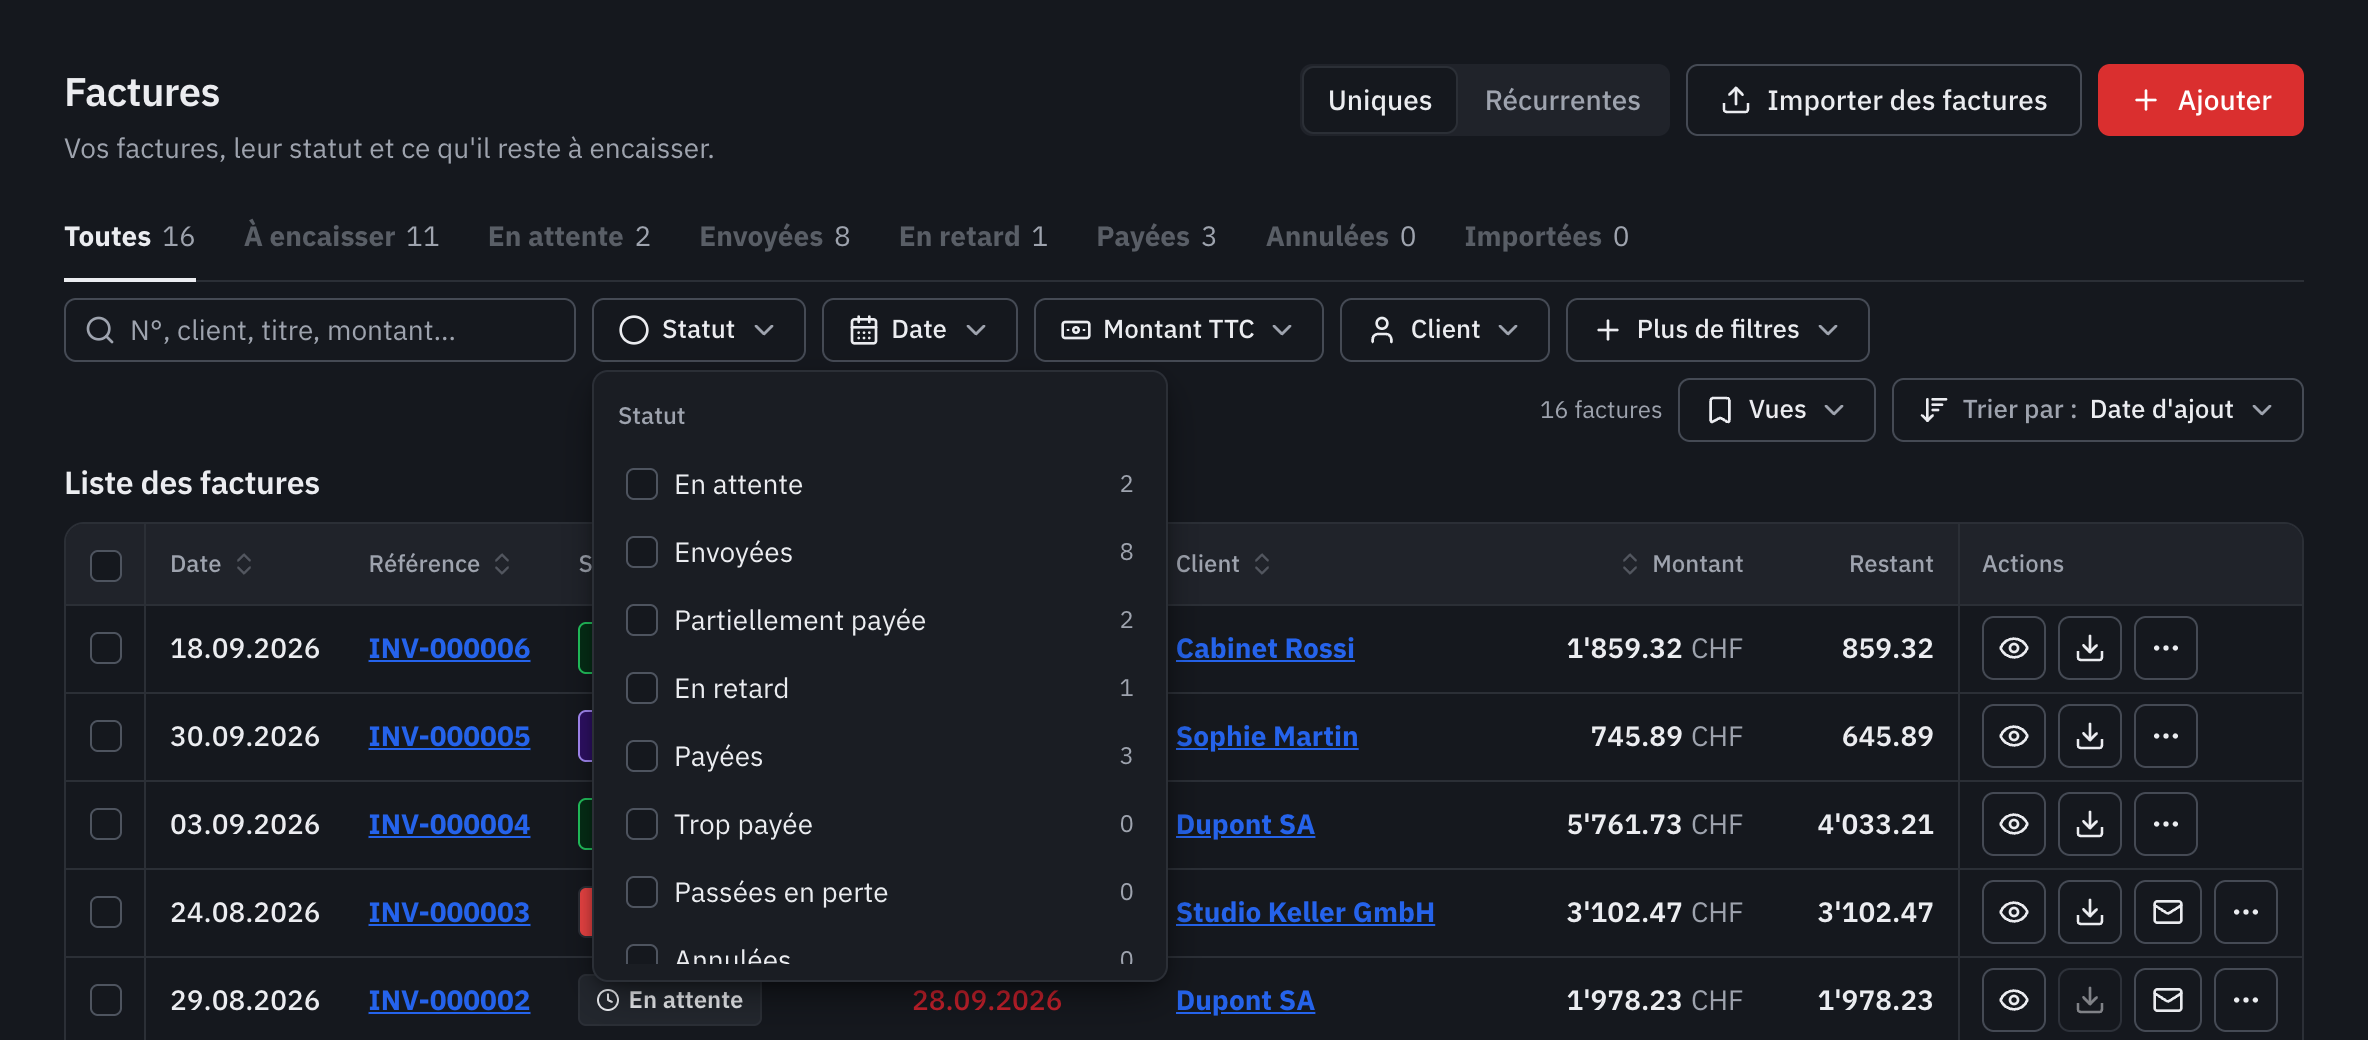Enable the En retard filter checkbox

pos(642,688)
